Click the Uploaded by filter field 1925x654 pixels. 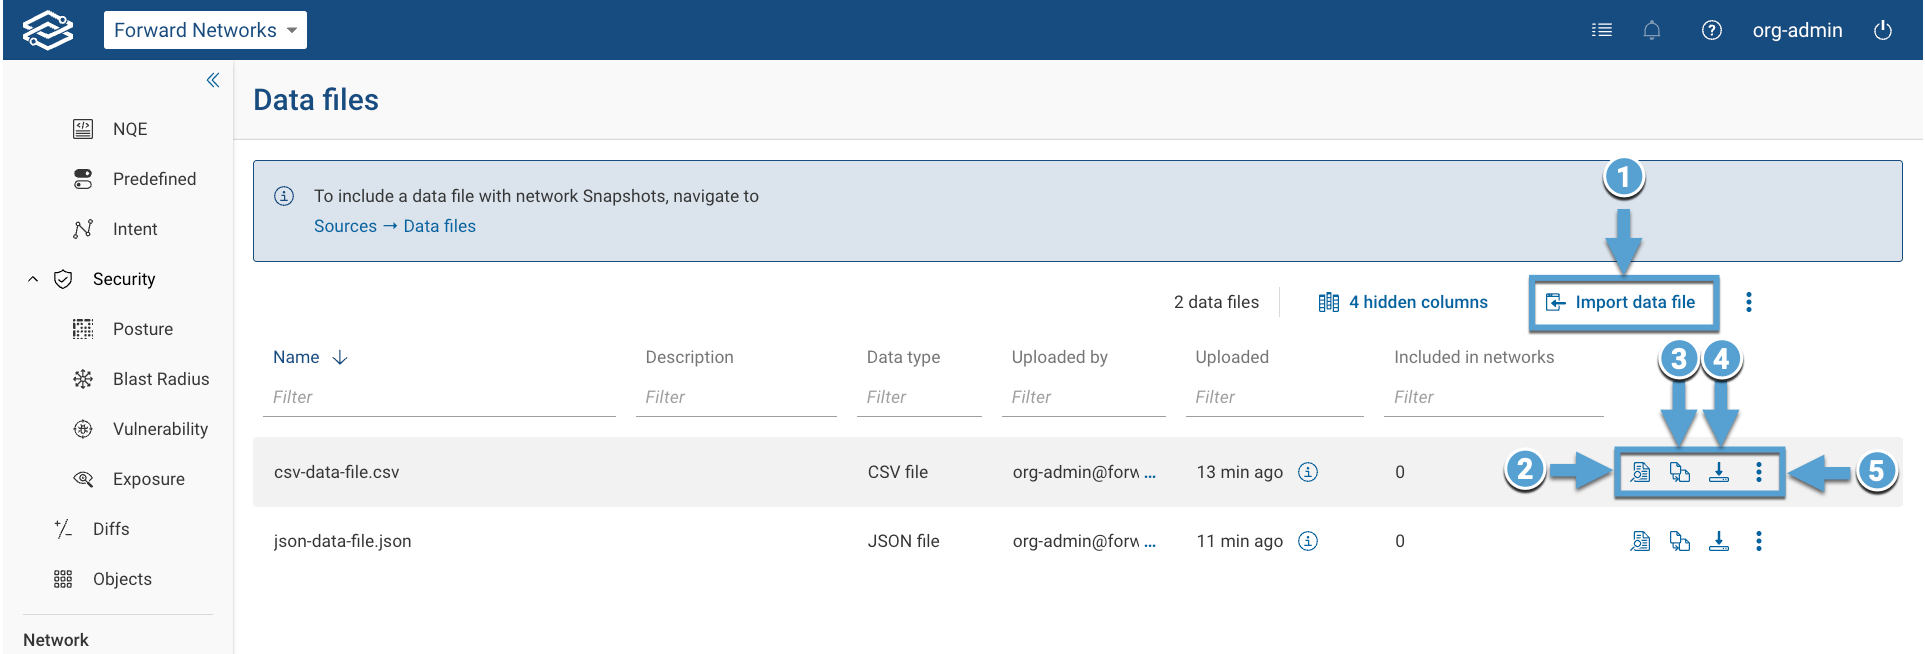coord(1083,397)
